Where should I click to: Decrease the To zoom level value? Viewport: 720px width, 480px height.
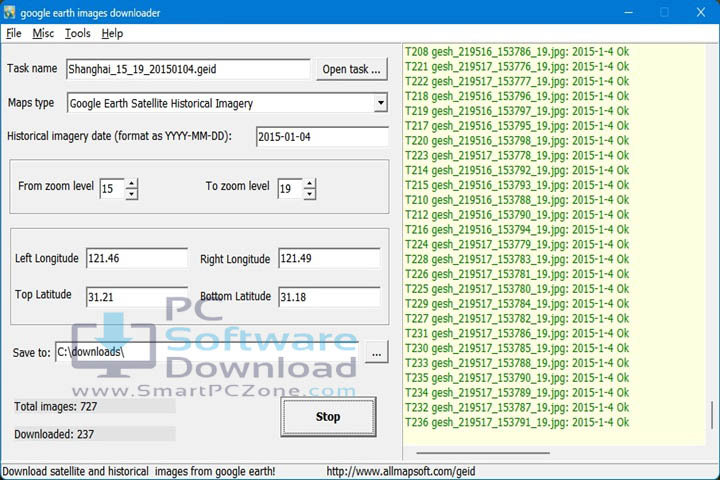click(310, 194)
